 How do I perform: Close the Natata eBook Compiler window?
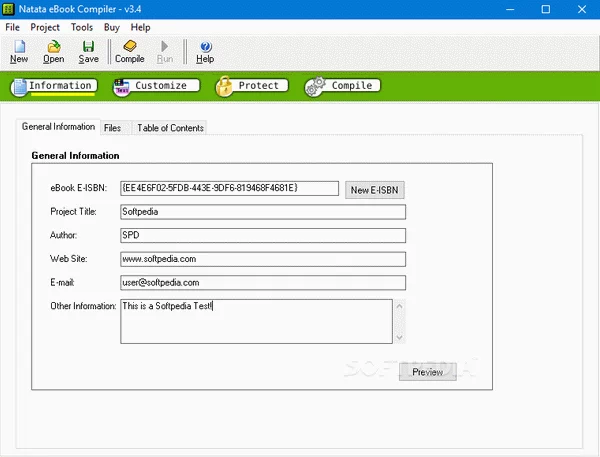pyautogui.click(x=582, y=9)
